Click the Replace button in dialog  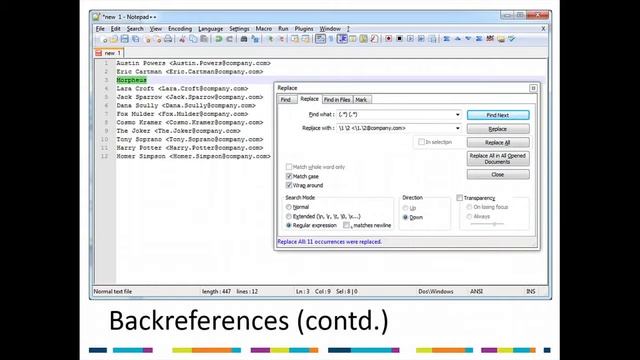(498, 129)
